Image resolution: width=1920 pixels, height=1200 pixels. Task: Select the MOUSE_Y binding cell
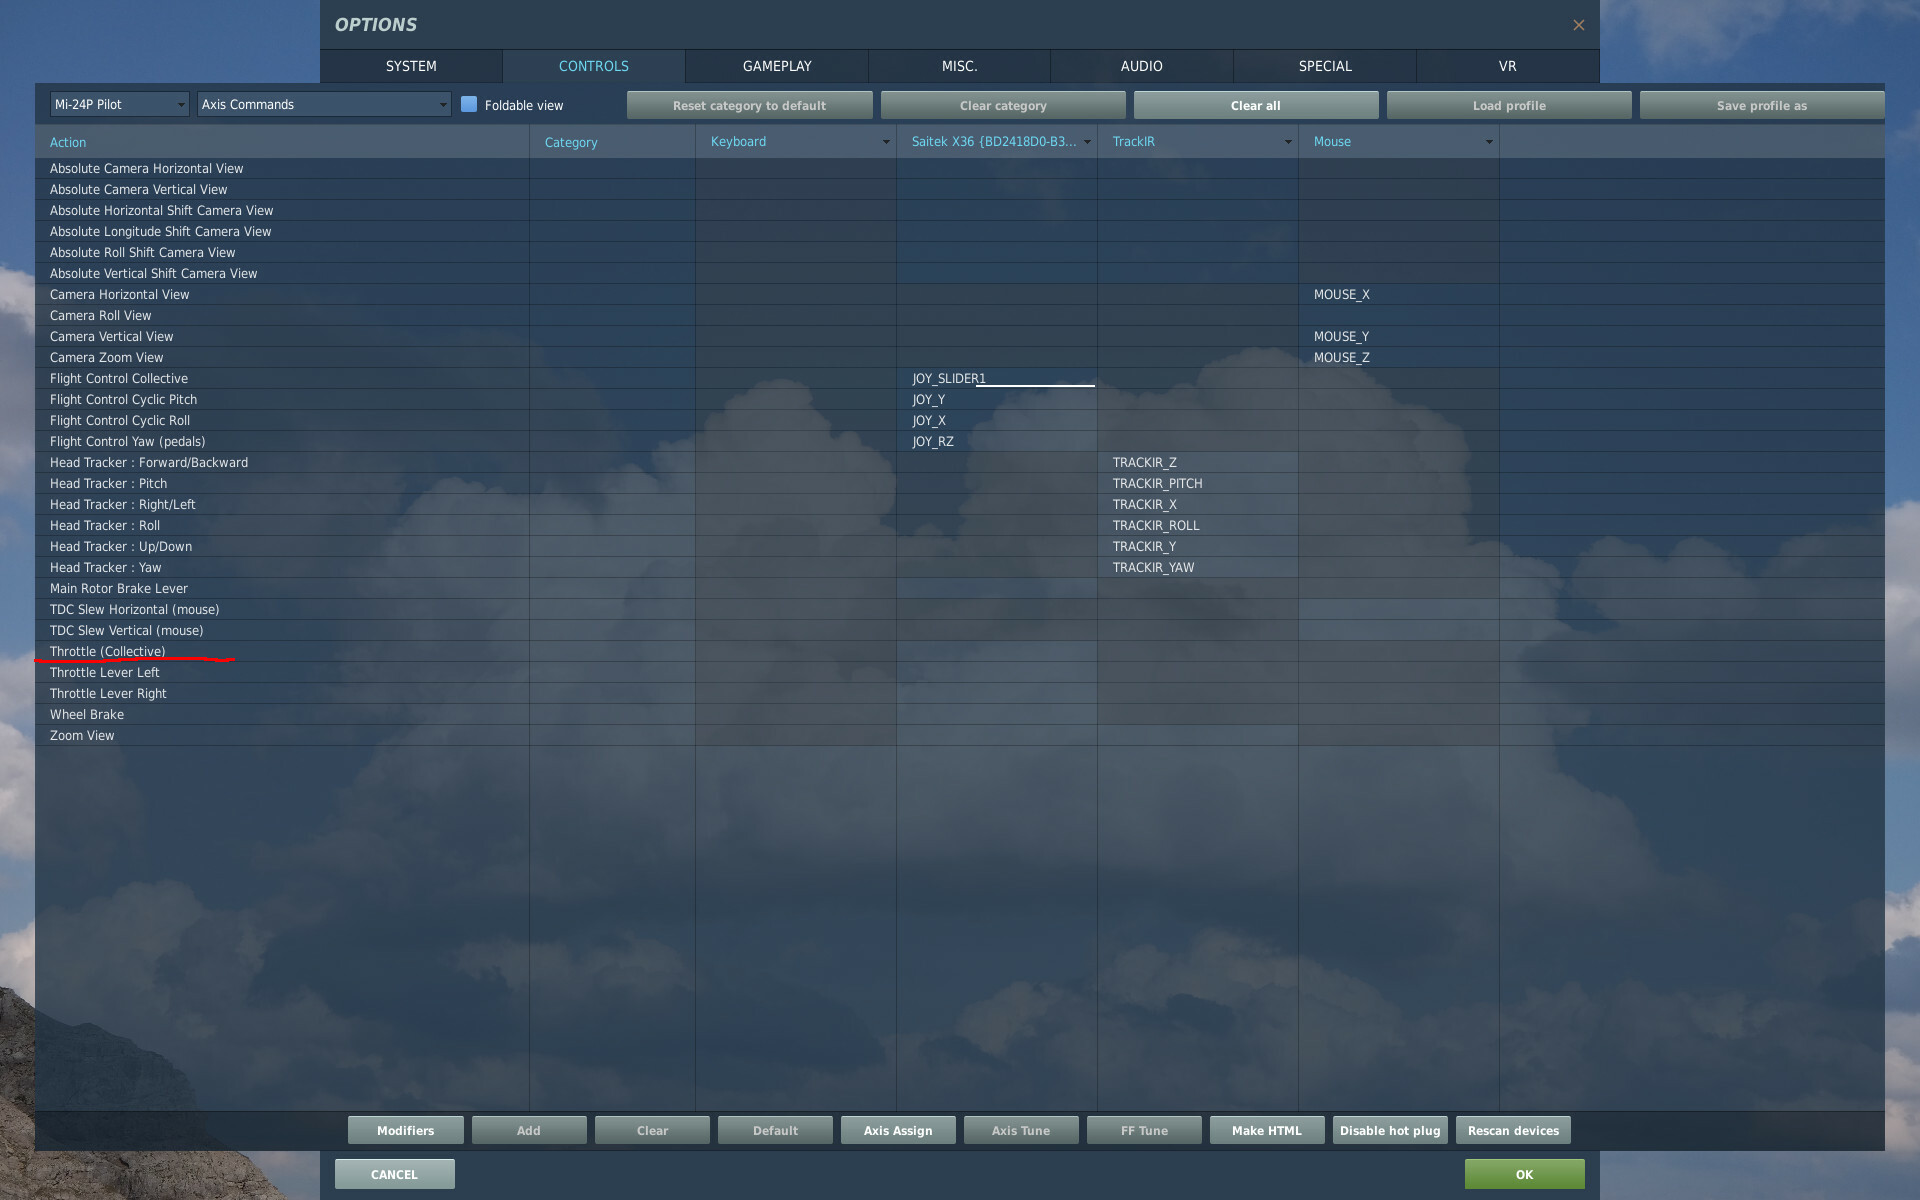point(1399,336)
